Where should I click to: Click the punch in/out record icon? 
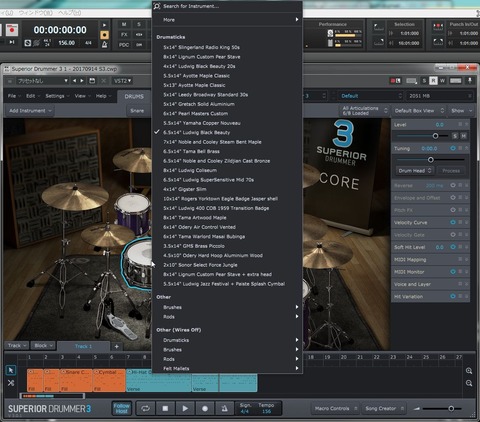(438, 26)
